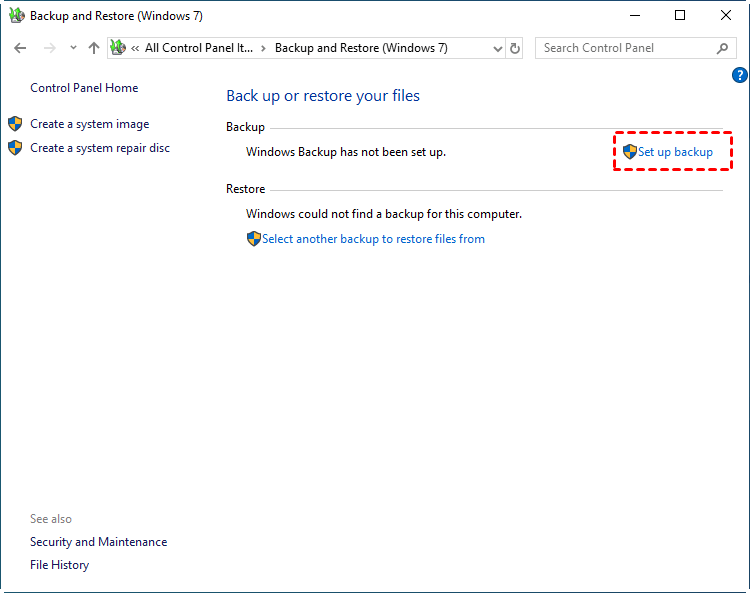
Task: Click the Up one level arrow
Action: (94, 48)
